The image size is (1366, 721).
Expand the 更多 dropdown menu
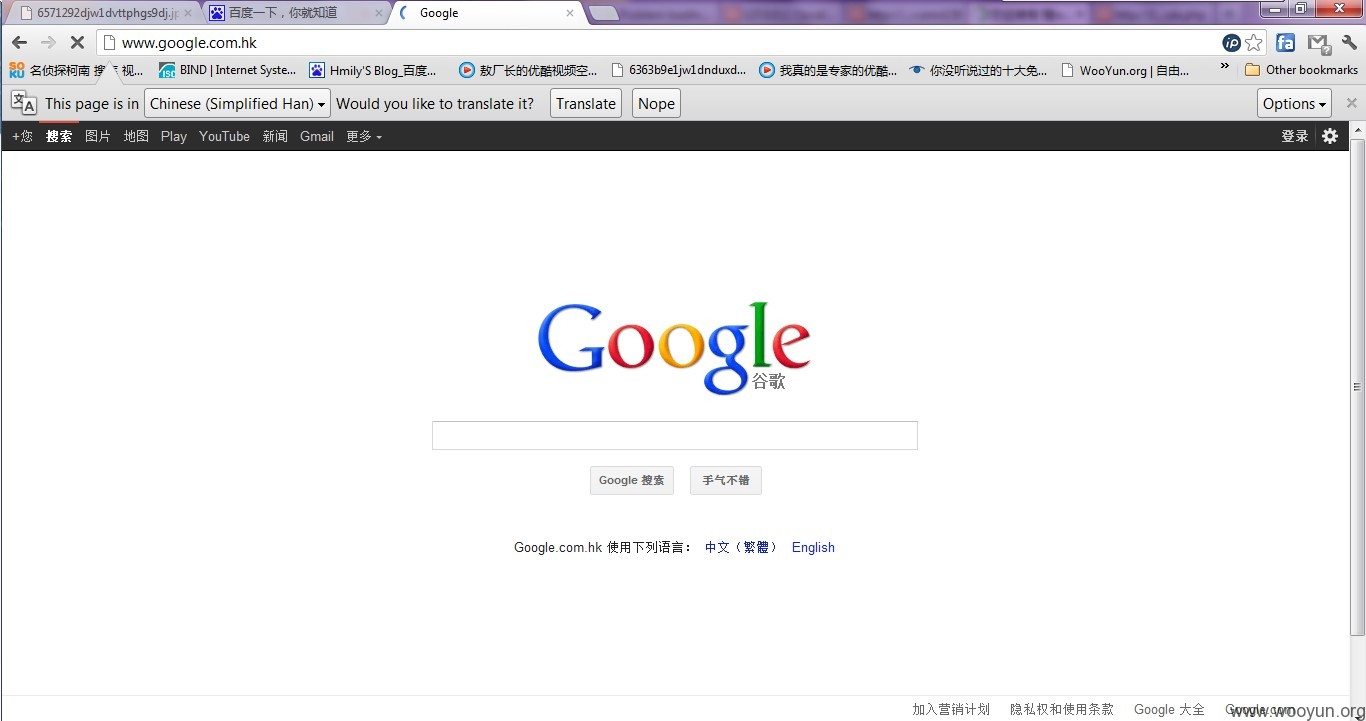tap(364, 136)
